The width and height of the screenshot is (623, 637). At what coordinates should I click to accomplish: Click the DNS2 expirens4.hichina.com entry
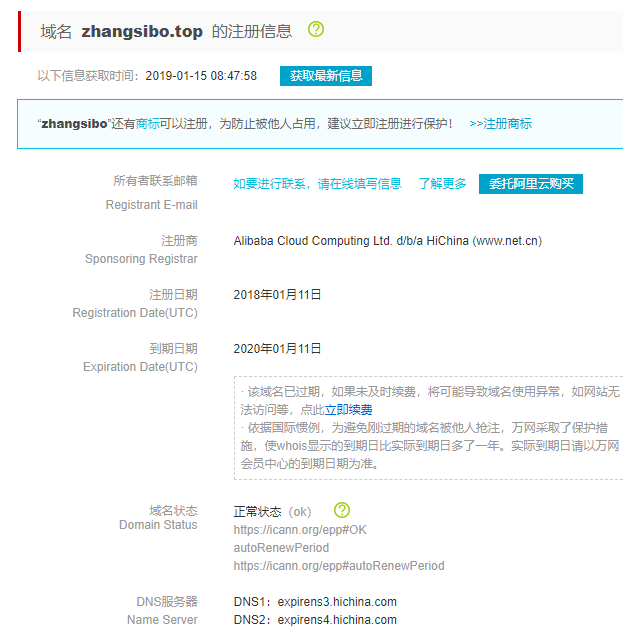[315, 620]
